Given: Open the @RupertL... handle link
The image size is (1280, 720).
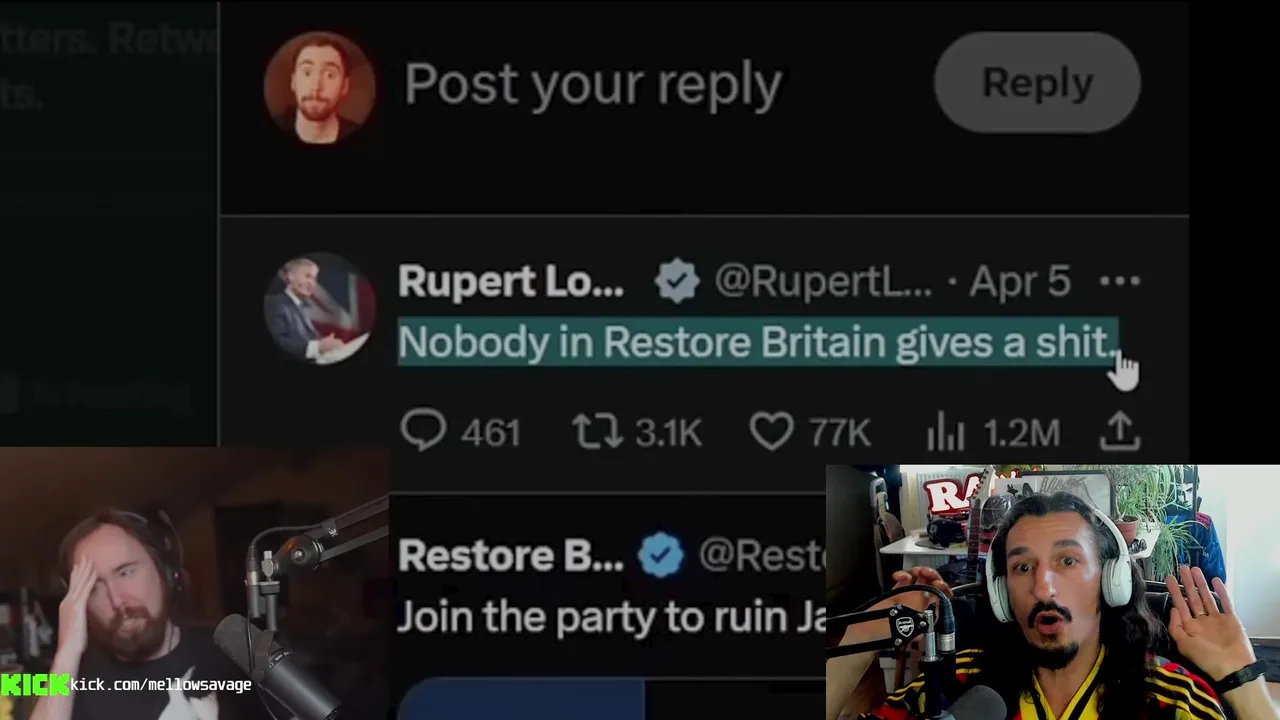Looking at the screenshot, I should 823,282.
